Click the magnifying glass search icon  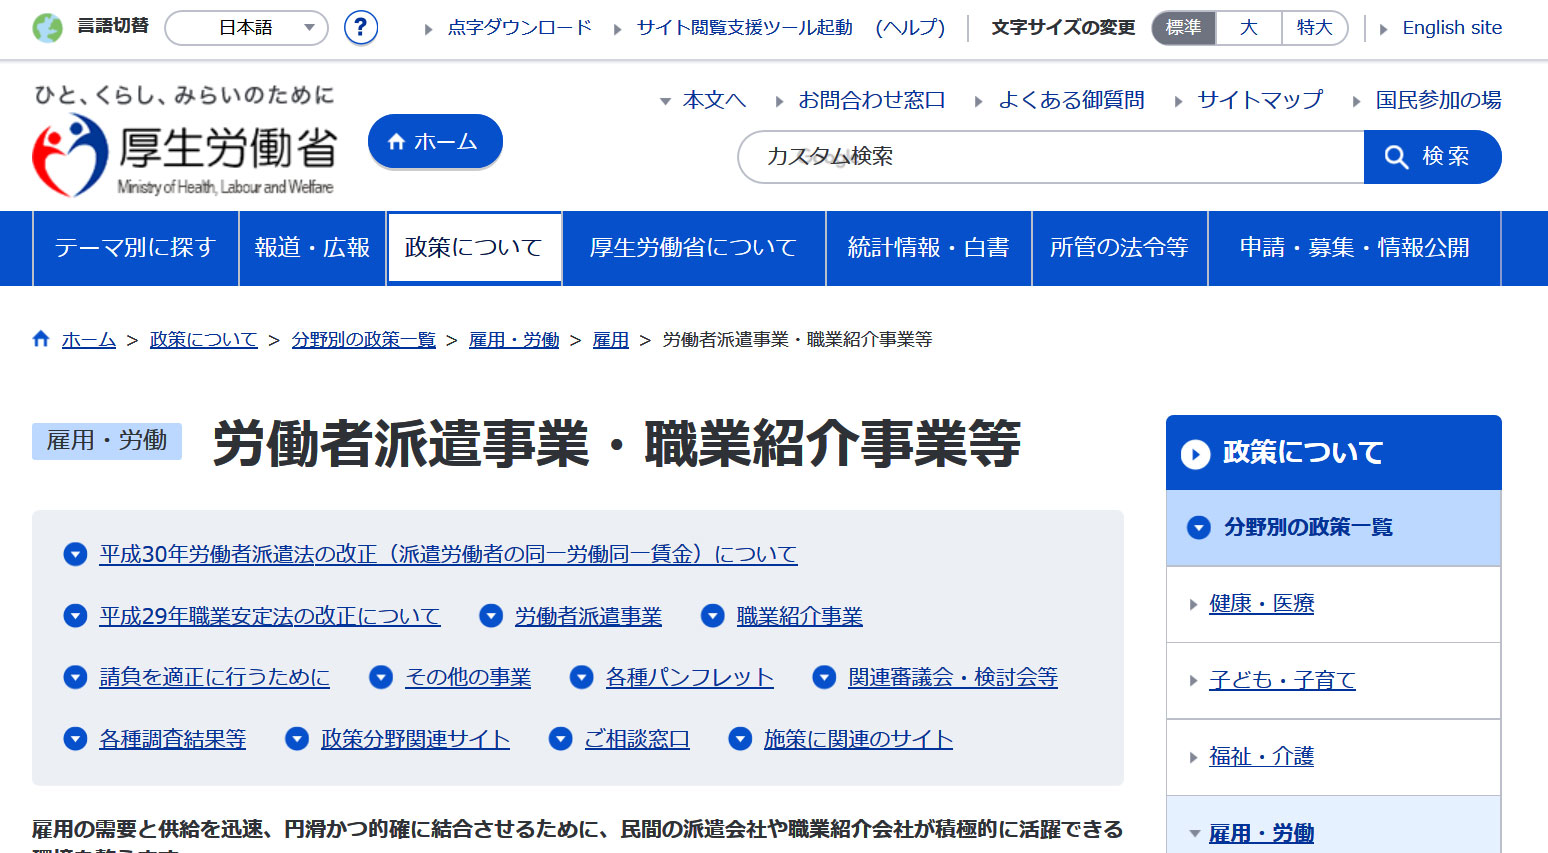coord(1396,157)
